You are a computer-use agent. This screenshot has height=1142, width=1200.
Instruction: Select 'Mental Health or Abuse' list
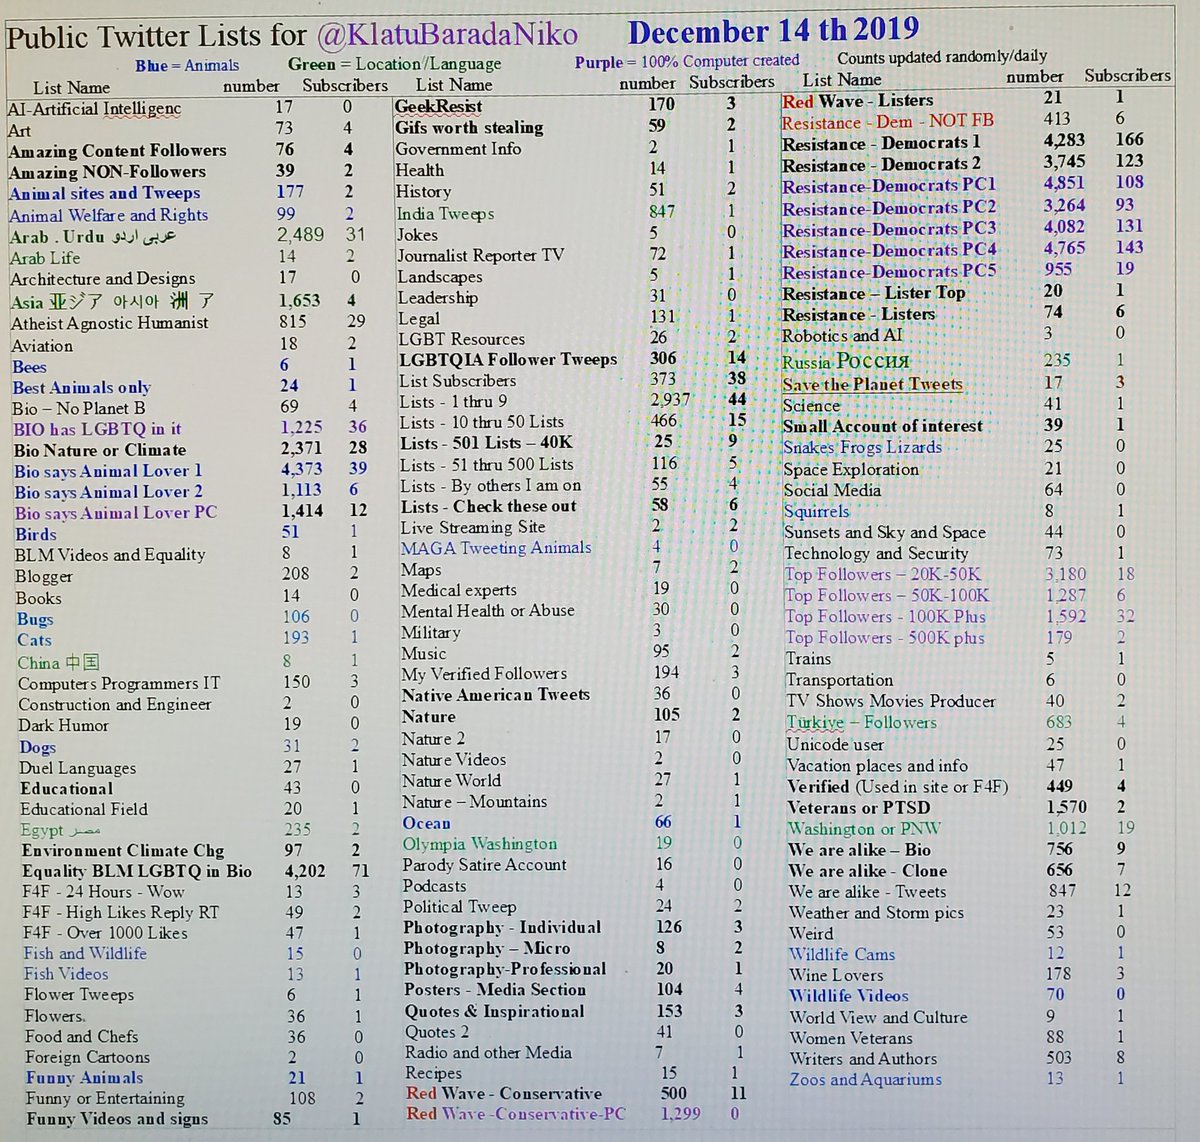click(x=488, y=611)
